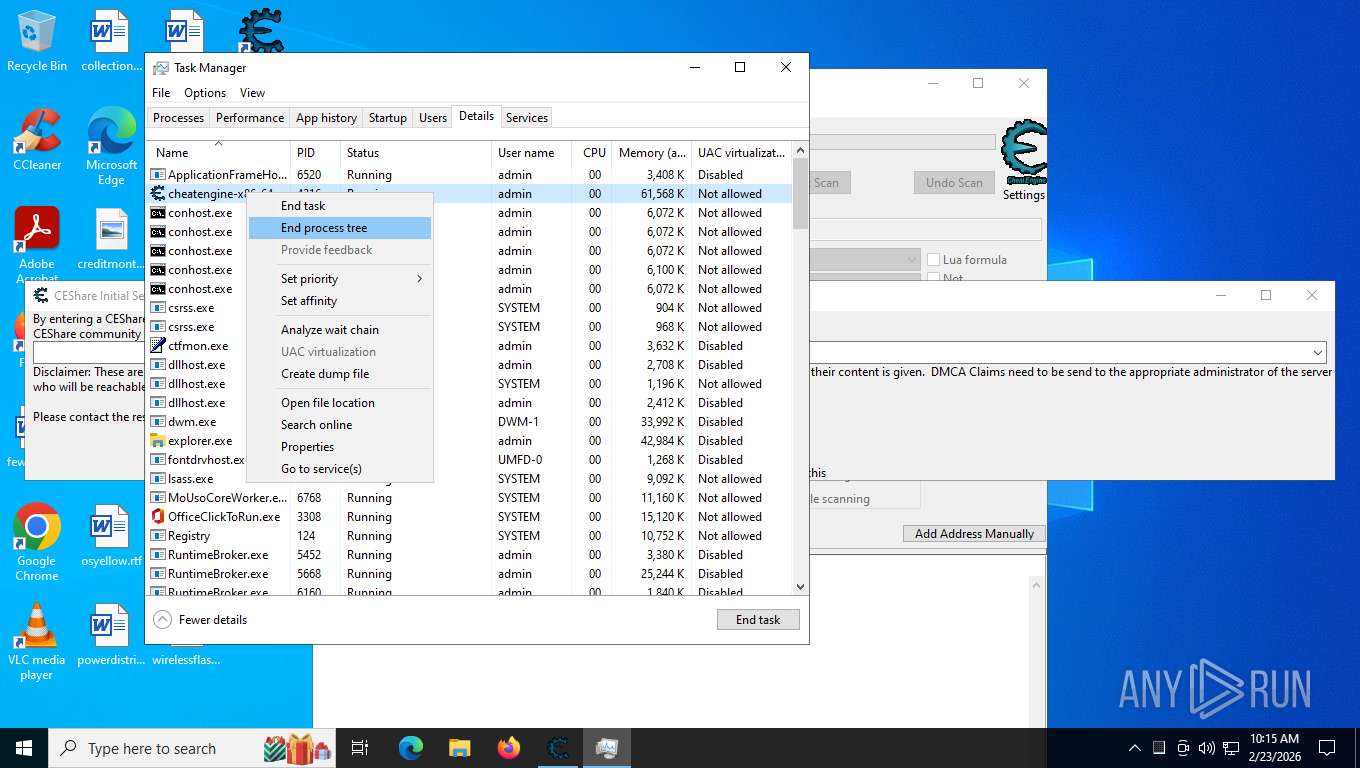
Task: Select Open file location entry
Action: 340,403
